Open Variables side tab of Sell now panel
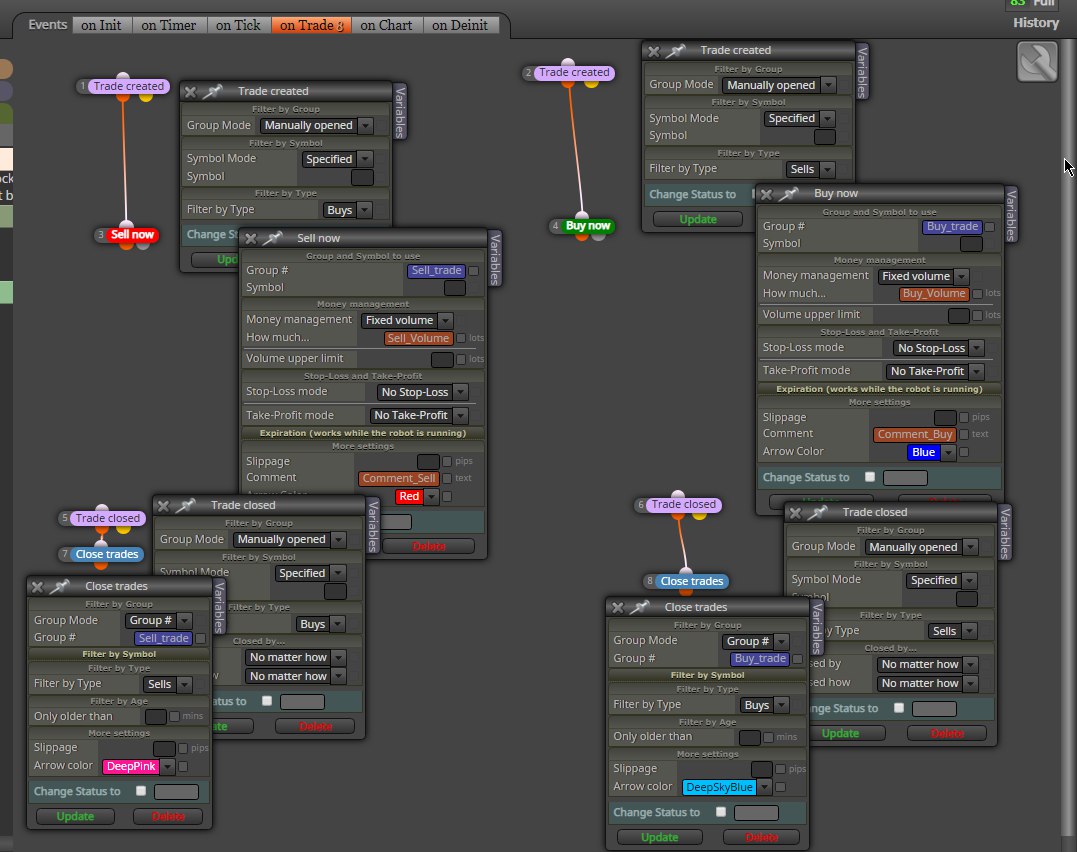 tap(495, 258)
